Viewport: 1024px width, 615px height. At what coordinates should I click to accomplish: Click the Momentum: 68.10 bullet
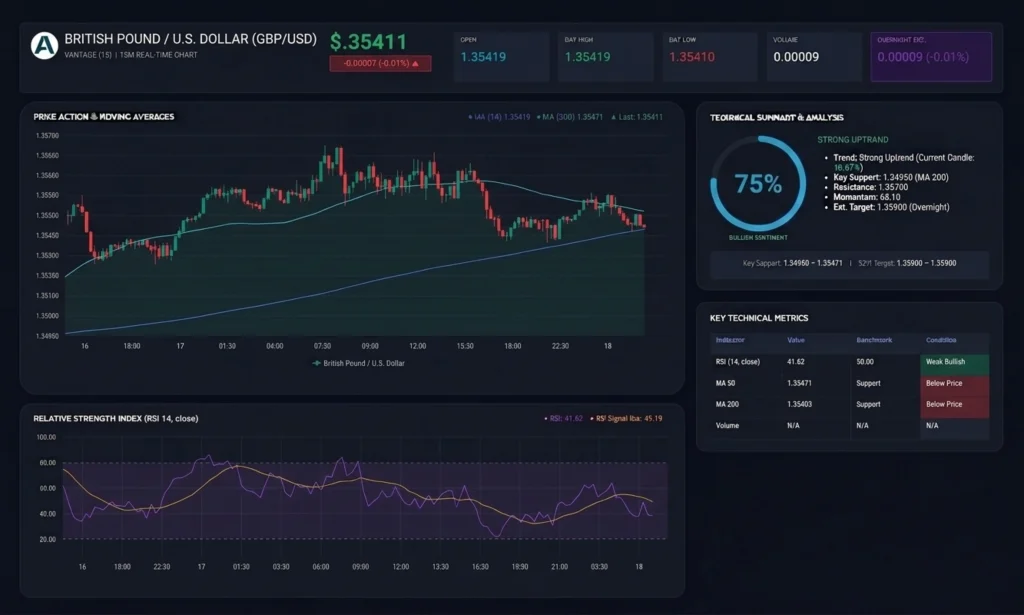click(x=867, y=197)
